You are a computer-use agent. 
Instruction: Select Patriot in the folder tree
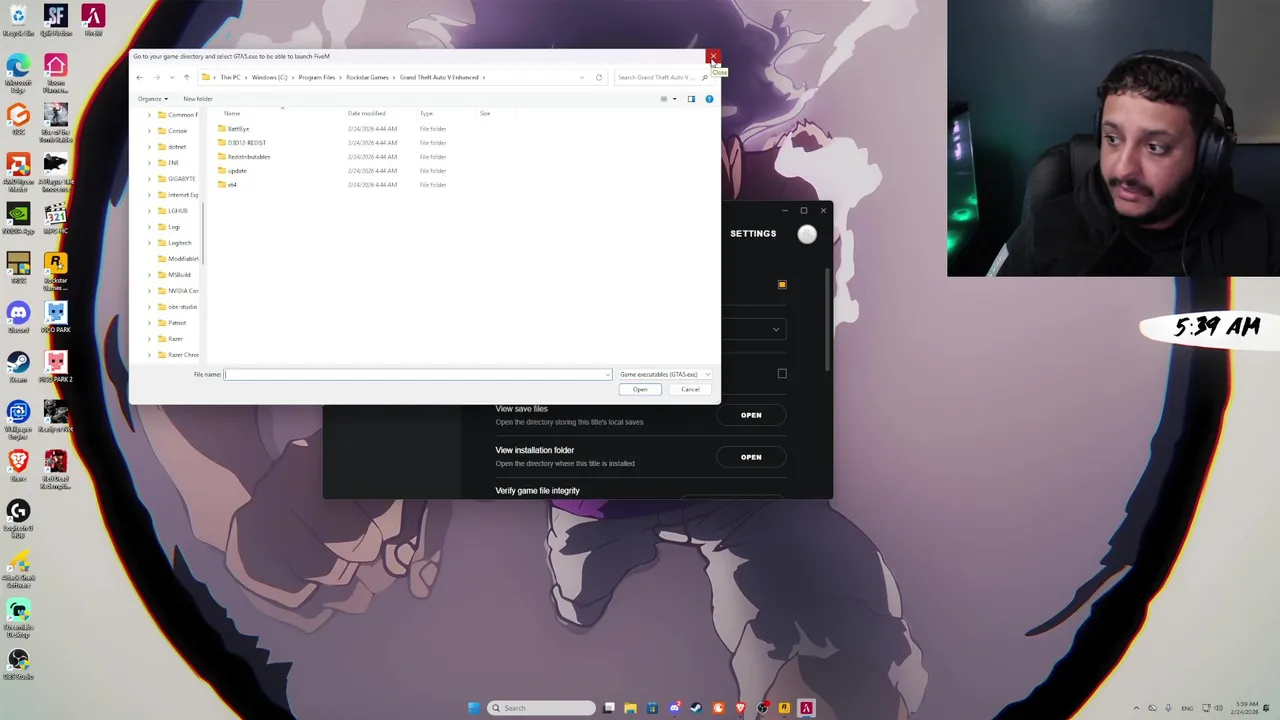(x=177, y=323)
